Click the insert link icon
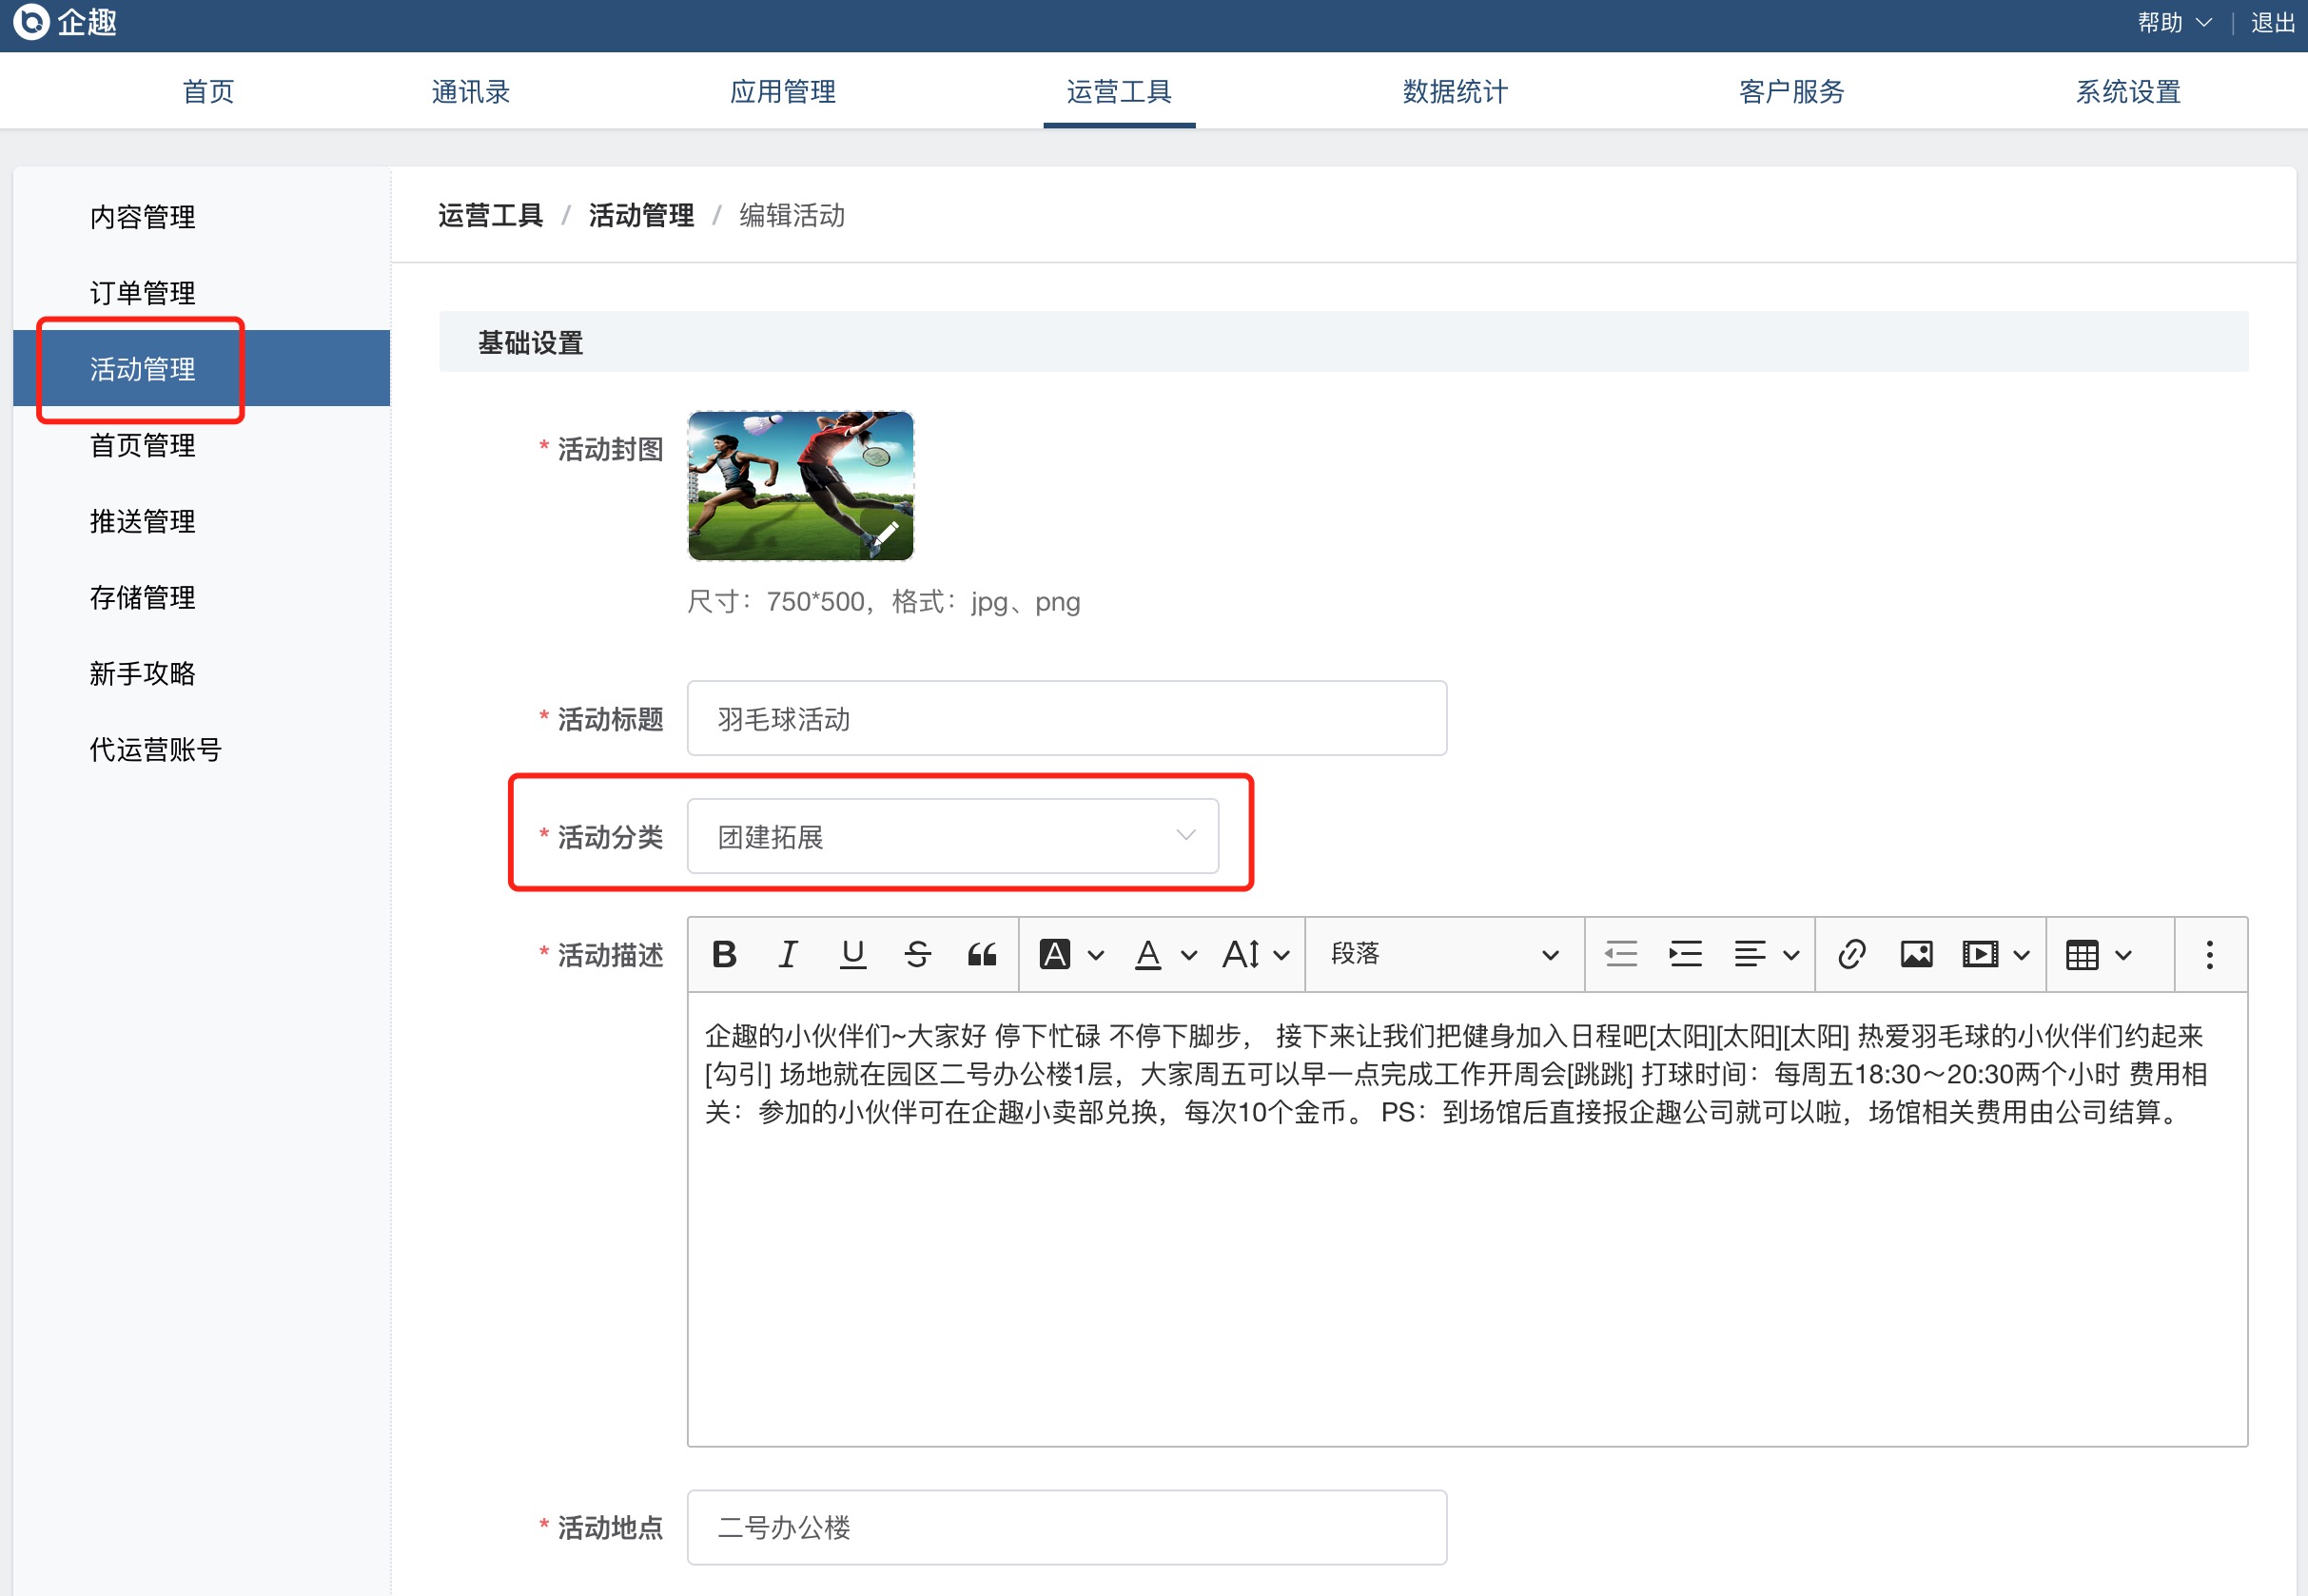This screenshot has height=1596, width=2308. [x=1851, y=954]
